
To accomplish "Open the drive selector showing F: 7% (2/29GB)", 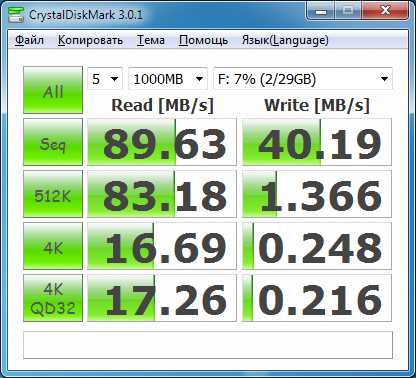I will 303,79.
